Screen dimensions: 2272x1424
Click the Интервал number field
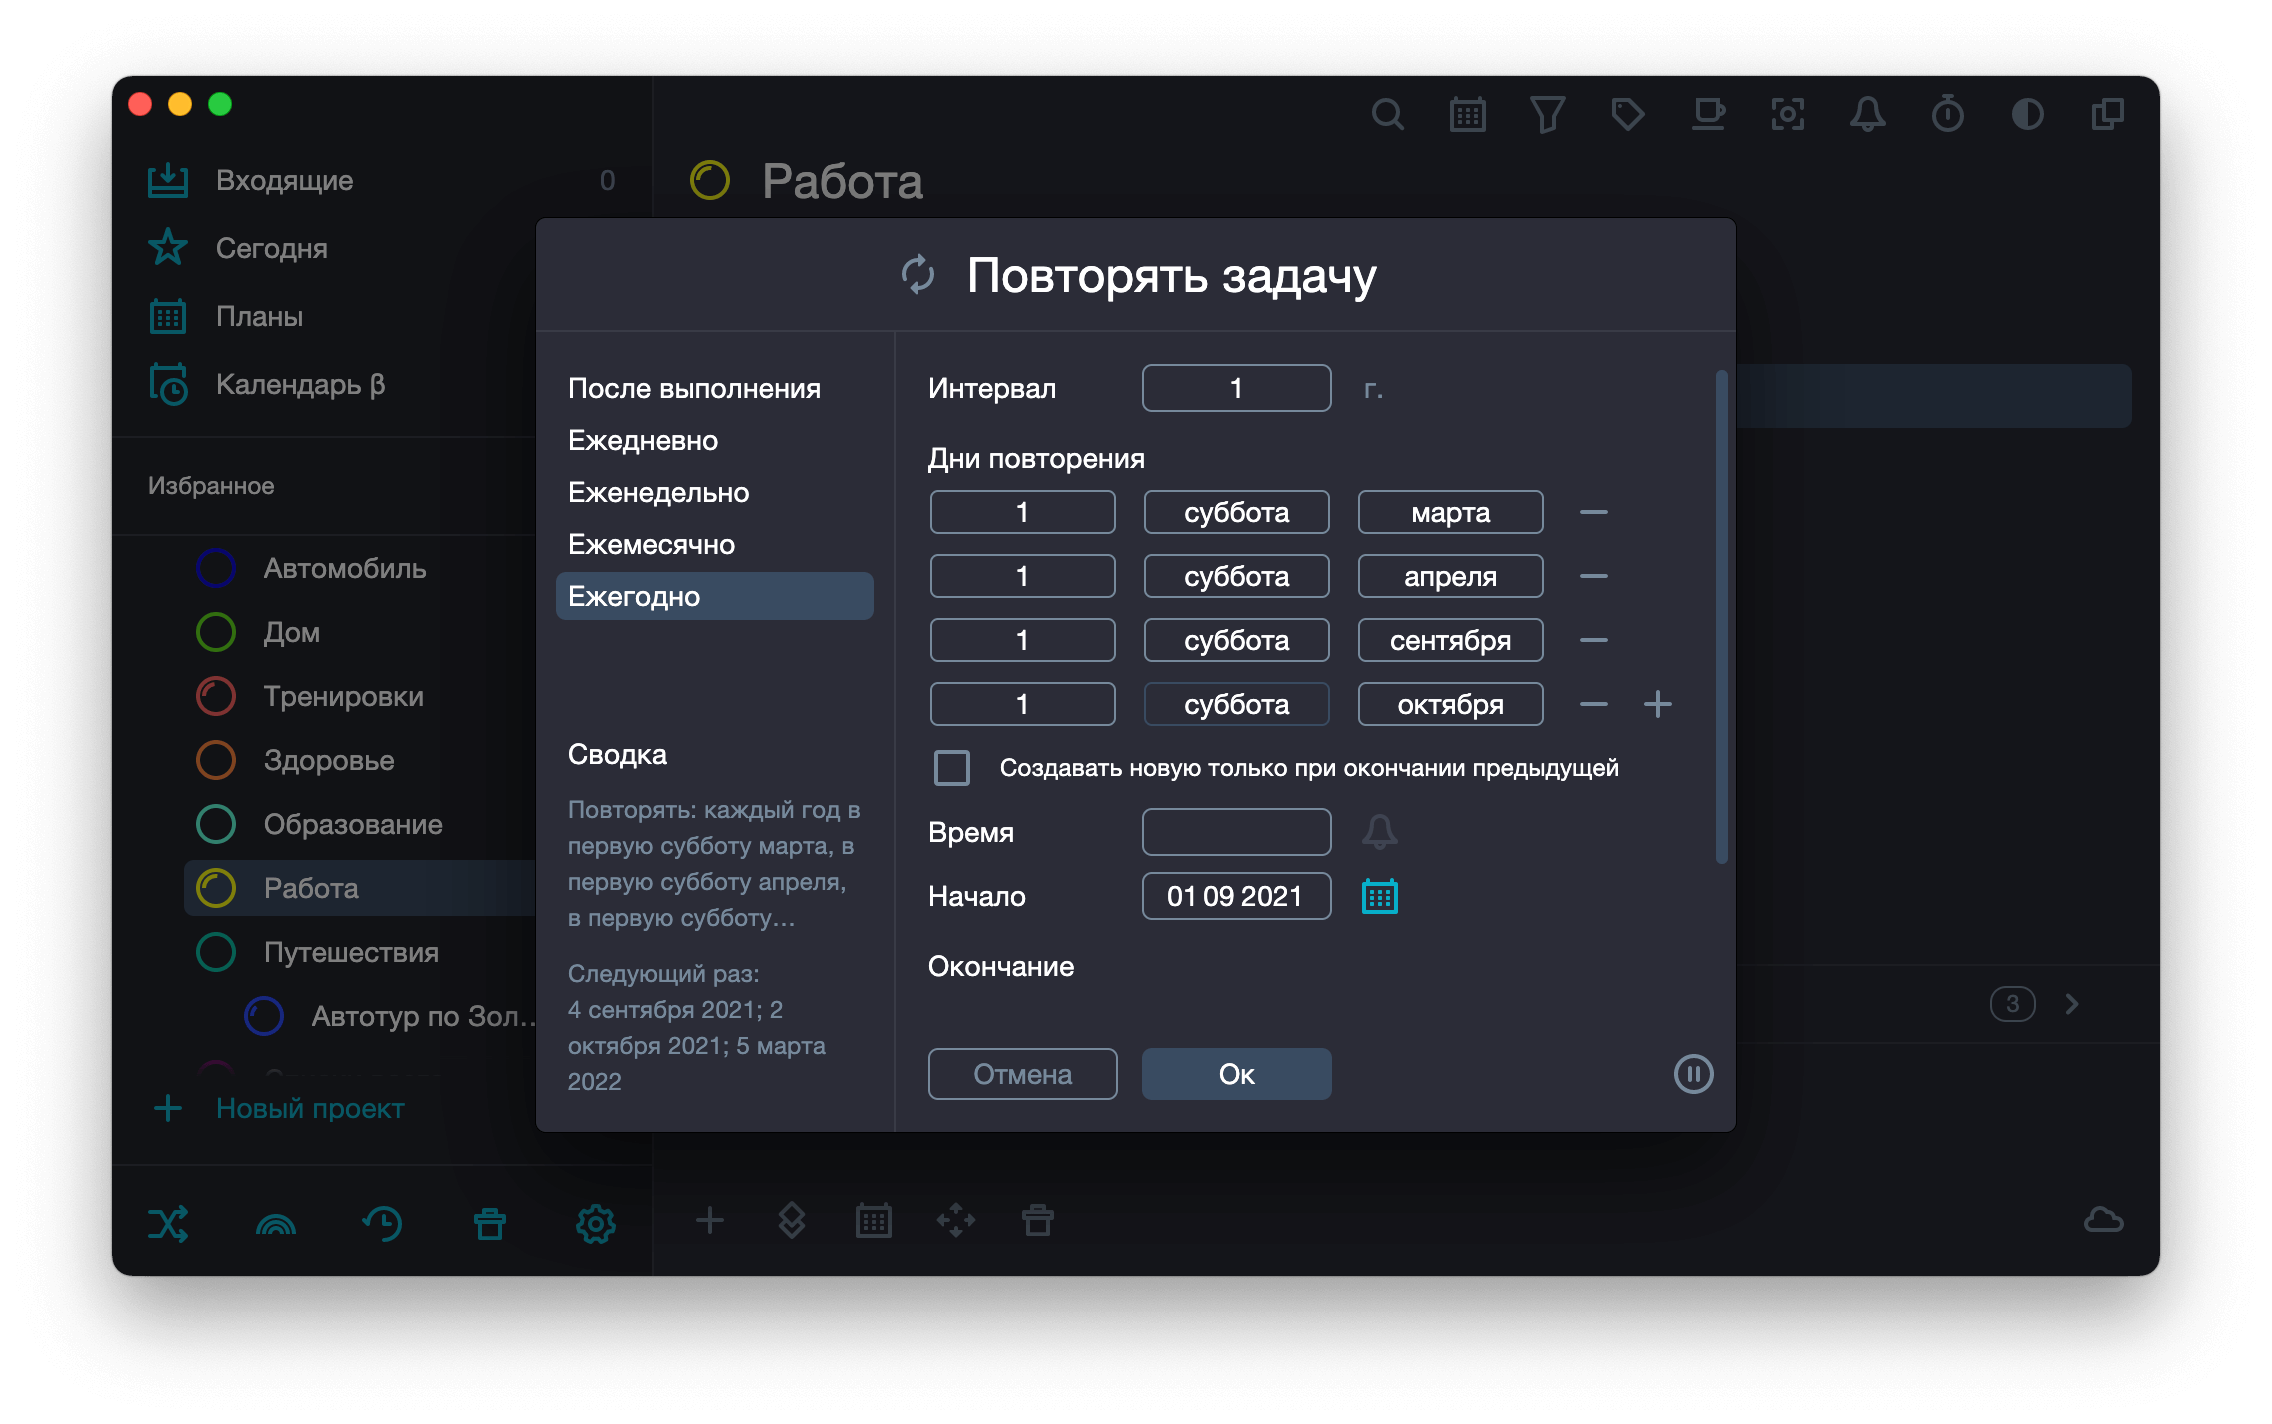click(1236, 388)
